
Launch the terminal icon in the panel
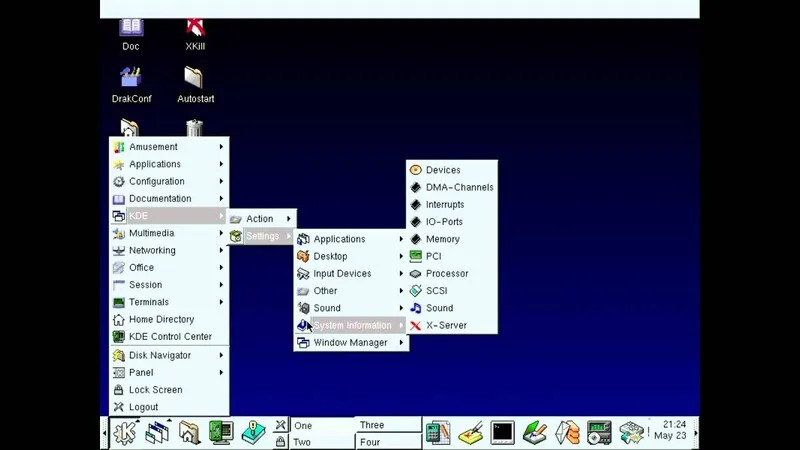click(503, 433)
